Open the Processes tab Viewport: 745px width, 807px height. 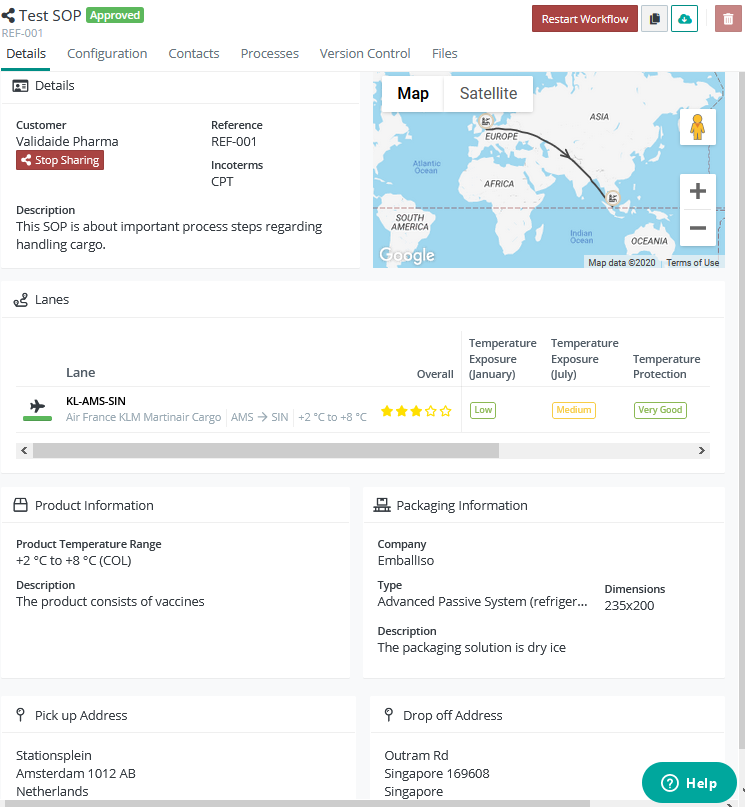click(269, 53)
